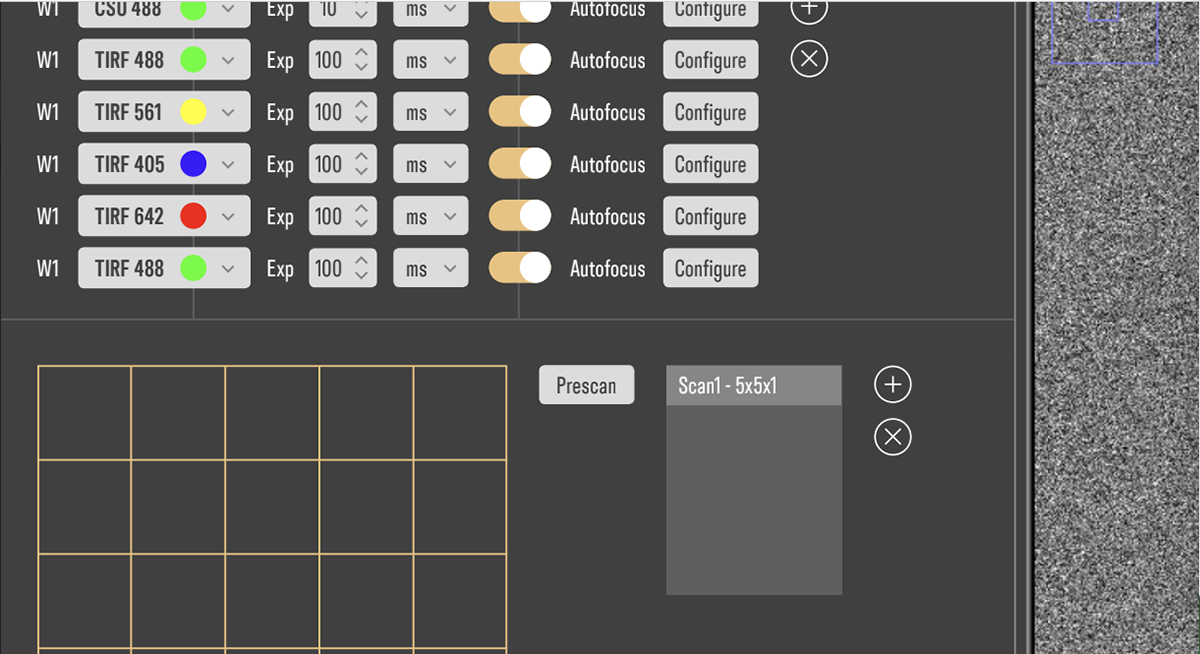1200x654 pixels.
Task: Click the blue TIRF 405 color dot
Action: point(193,164)
